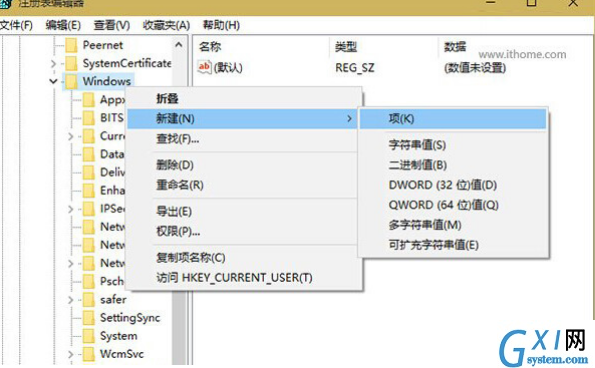The width and height of the screenshot is (595, 368).
Task: Expand the Curr tree node
Action: click(71, 136)
